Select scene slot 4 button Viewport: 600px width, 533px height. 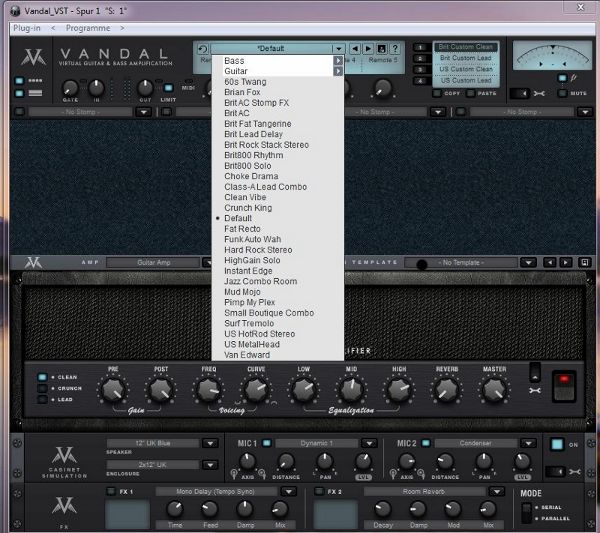pos(420,81)
